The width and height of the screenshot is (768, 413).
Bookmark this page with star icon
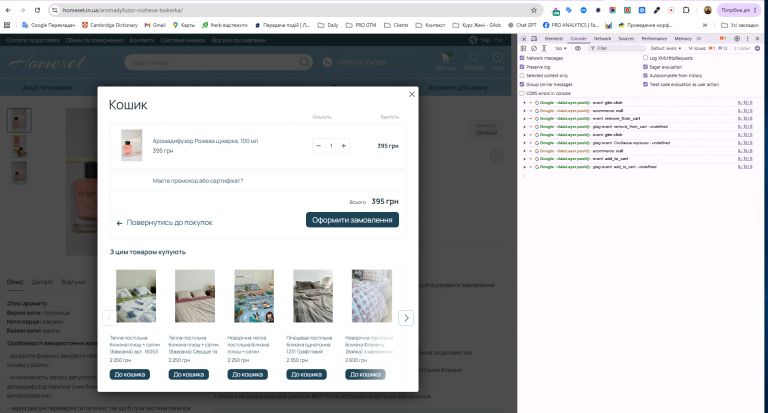[x=534, y=10]
